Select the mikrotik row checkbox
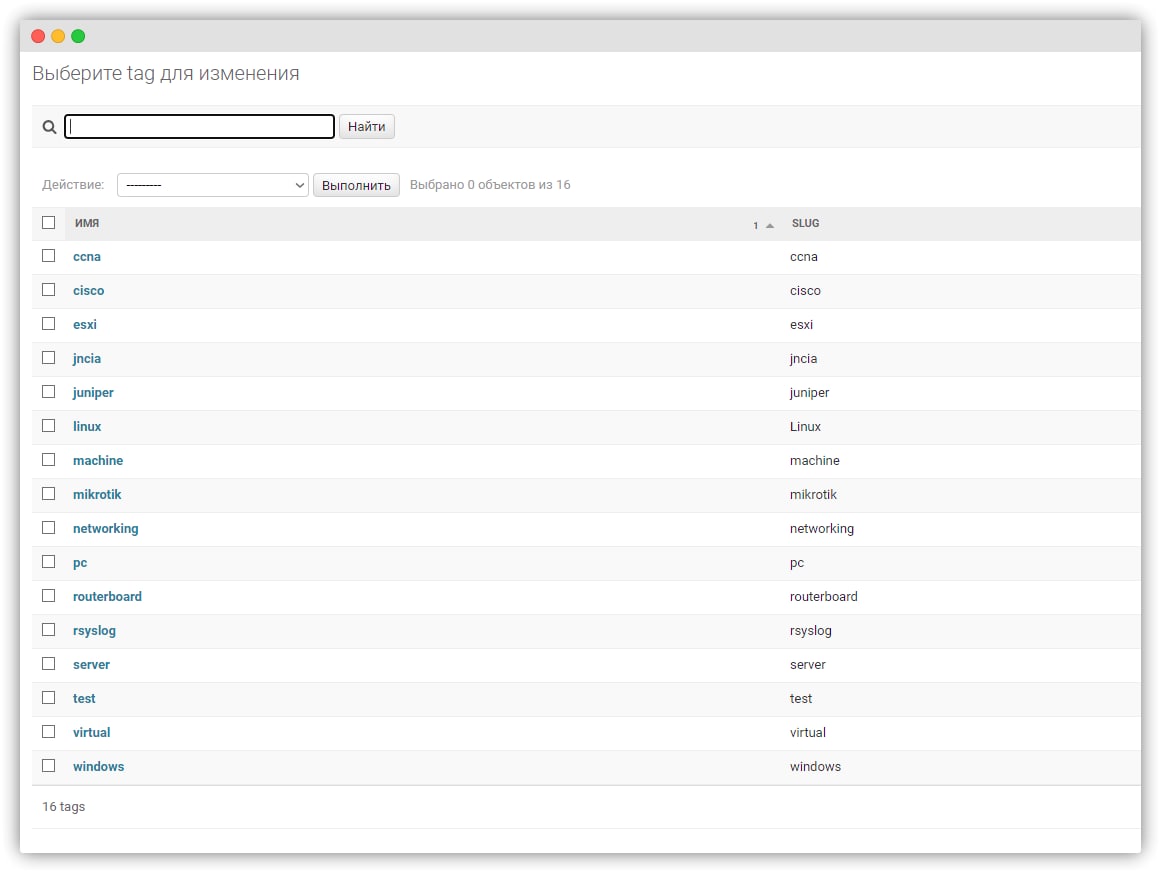The height and width of the screenshot is (873, 1161). click(x=48, y=494)
